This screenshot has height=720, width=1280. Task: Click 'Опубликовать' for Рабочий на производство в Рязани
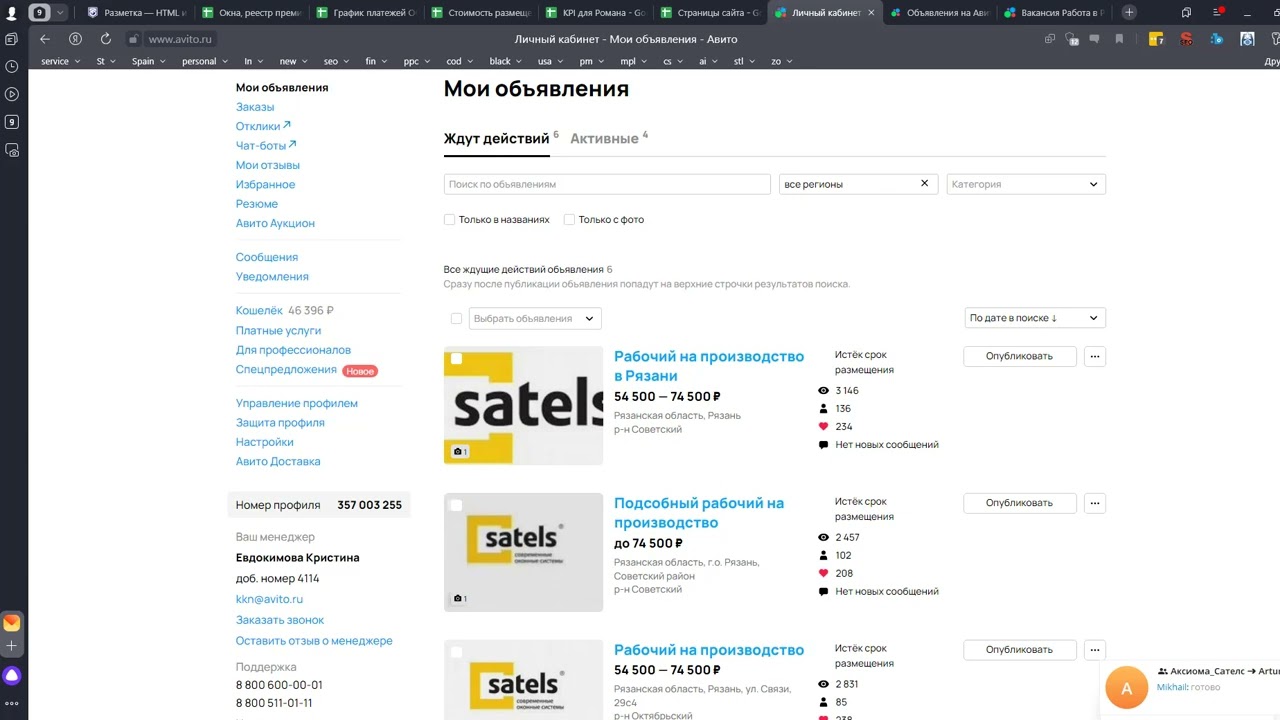[x=1019, y=356]
